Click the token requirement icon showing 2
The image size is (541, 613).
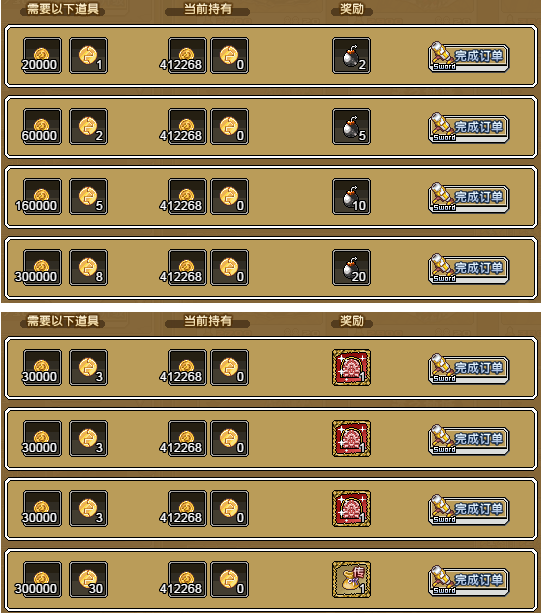pyautogui.click(x=88, y=127)
